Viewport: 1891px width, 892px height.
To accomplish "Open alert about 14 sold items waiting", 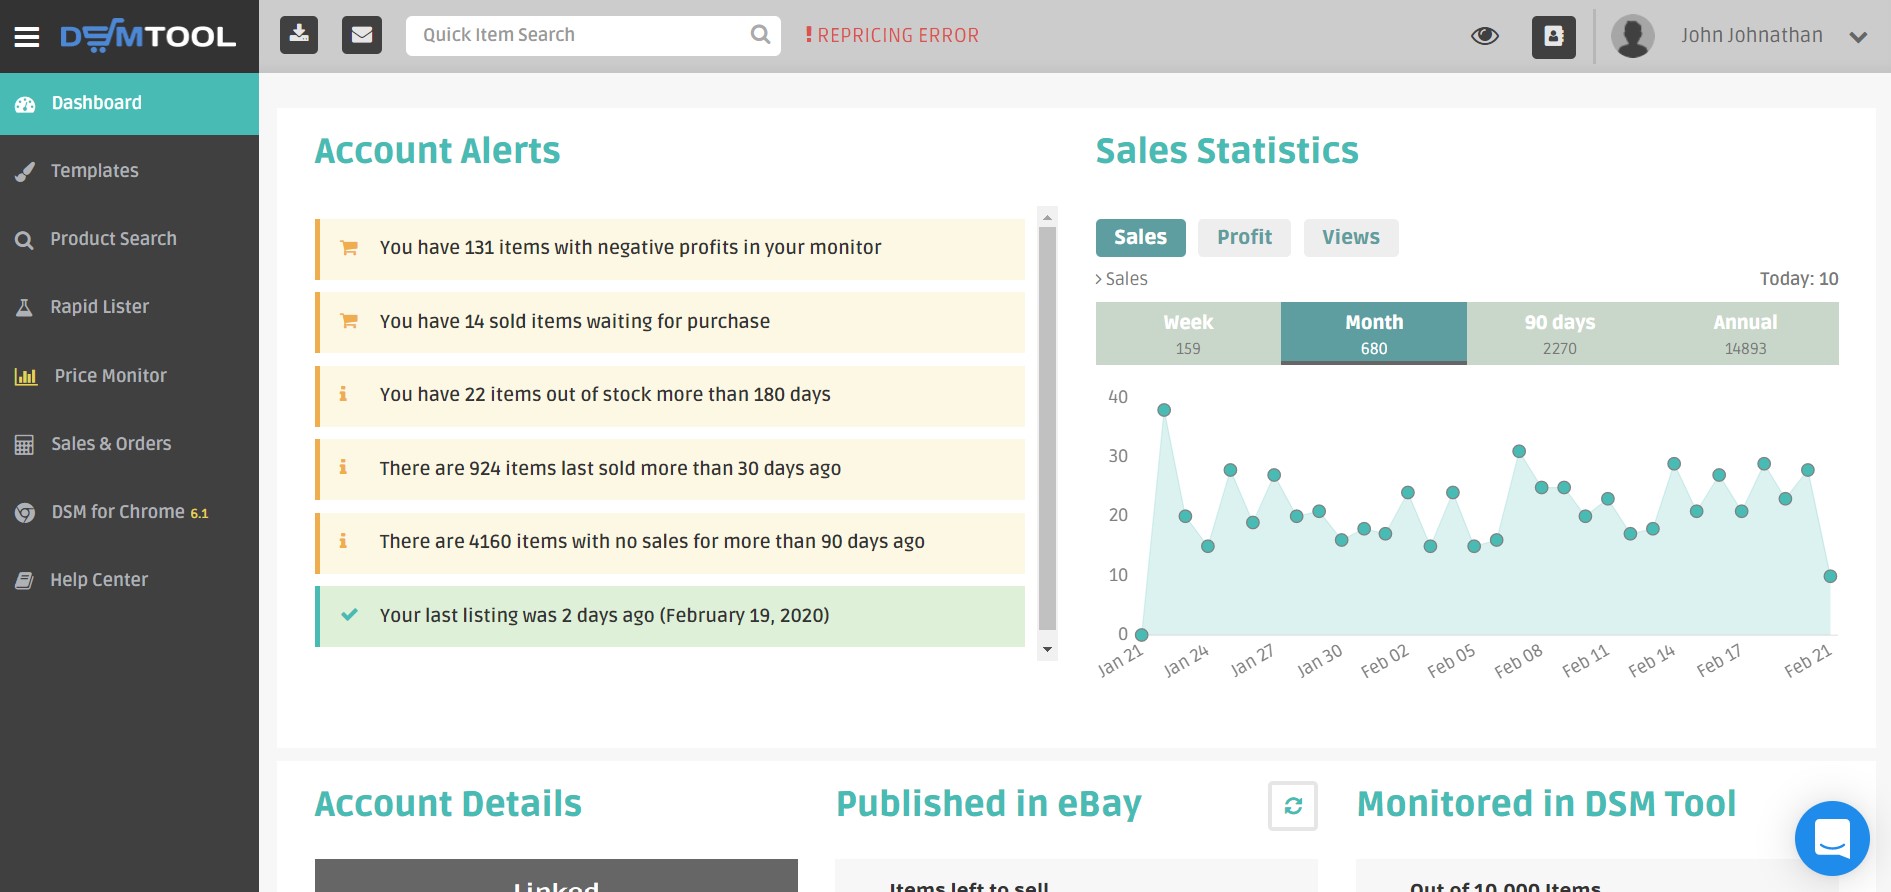I will 670,322.
